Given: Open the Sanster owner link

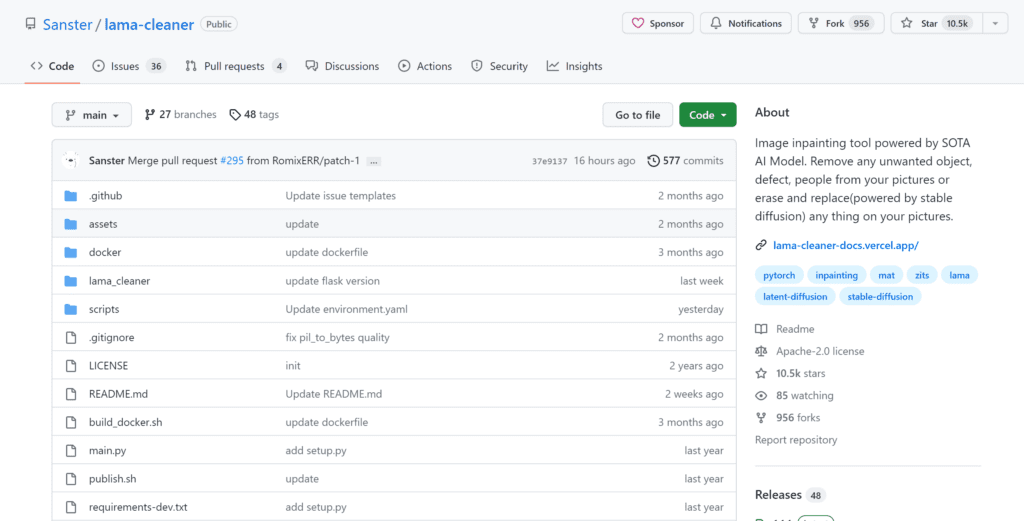Looking at the screenshot, I should [67, 25].
